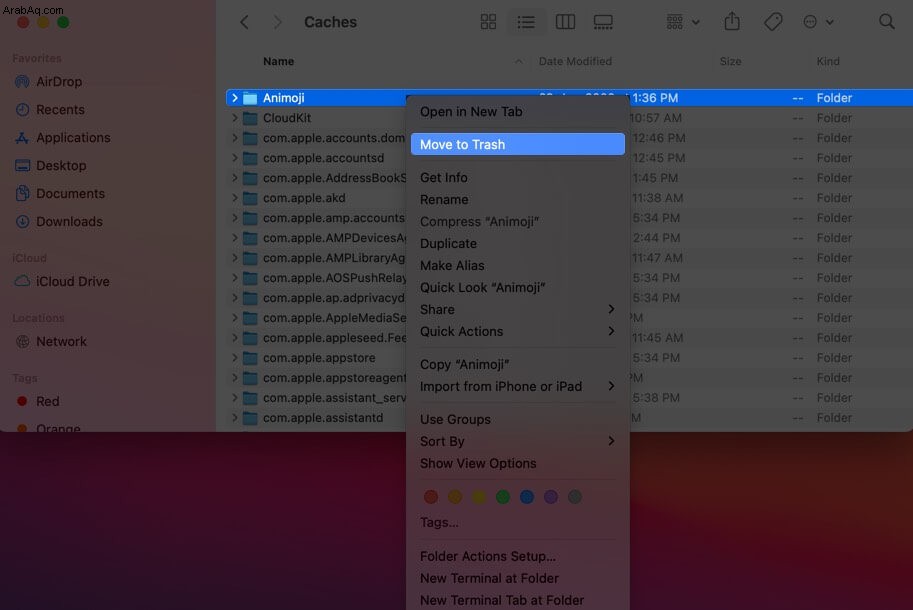The image size is (913, 610).
Task: Select the Red tag in sidebar
Action: [x=37, y=401]
